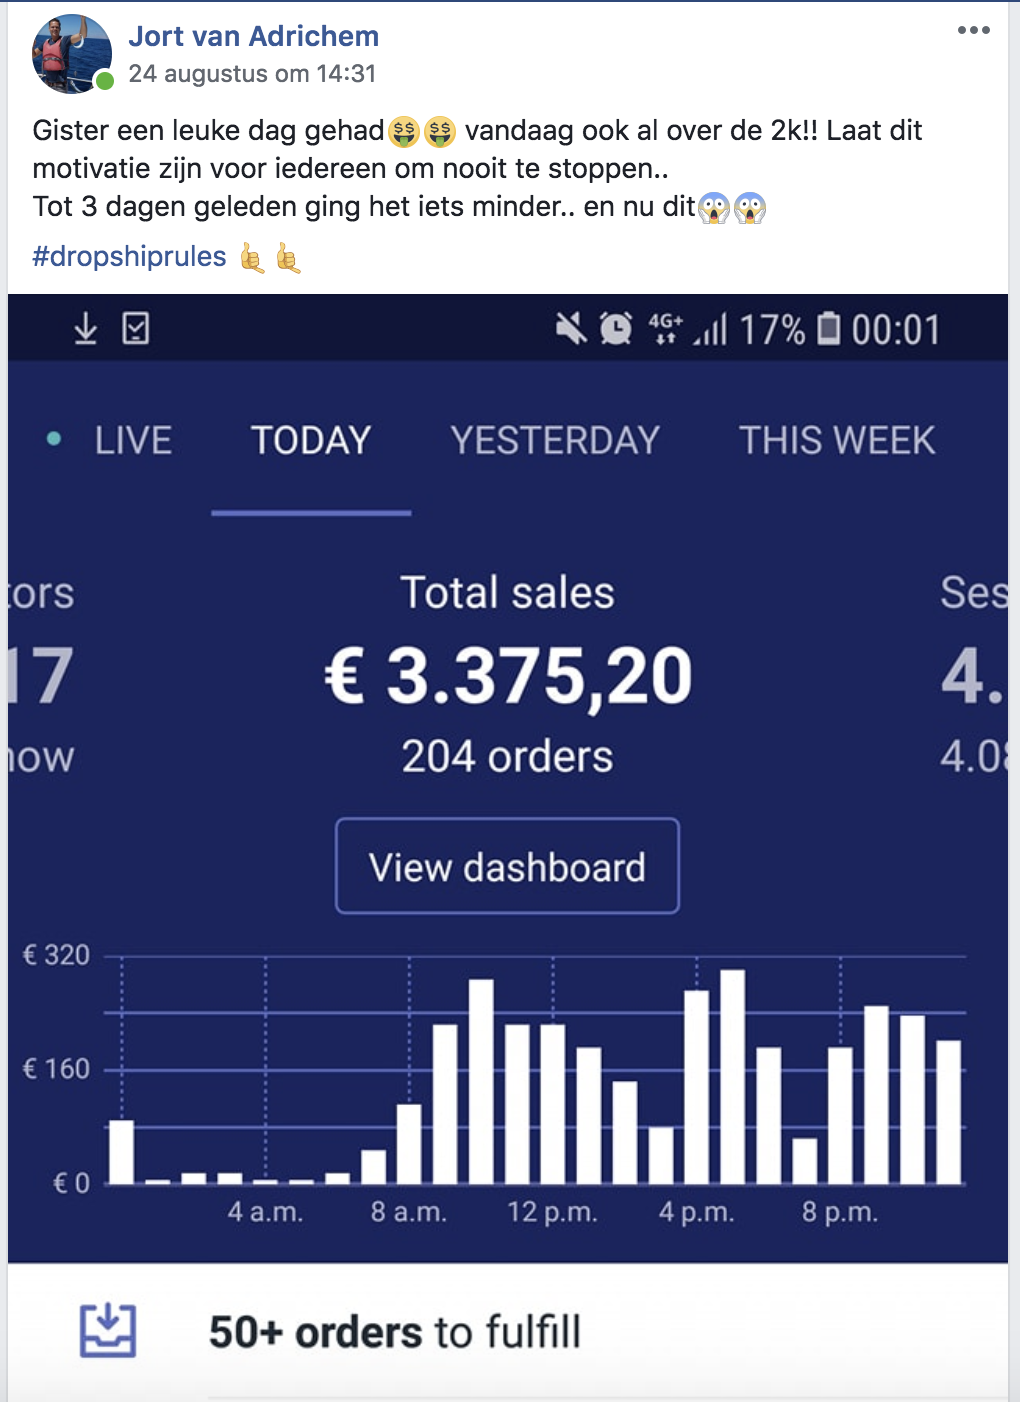
Task: Click the post timestamp 24 augustus
Action: point(251,74)
